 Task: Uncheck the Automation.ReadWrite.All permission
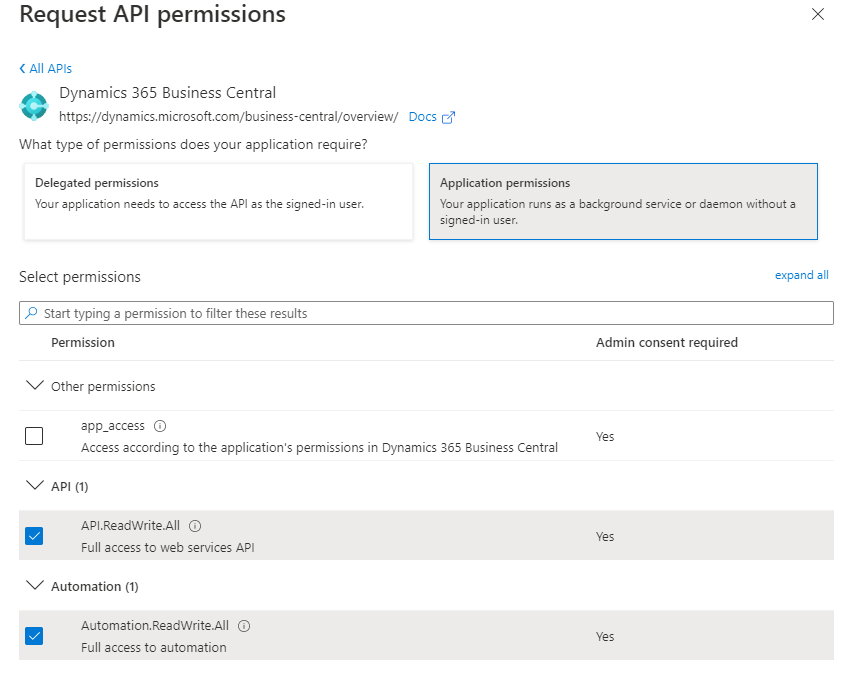coord(34,636)
